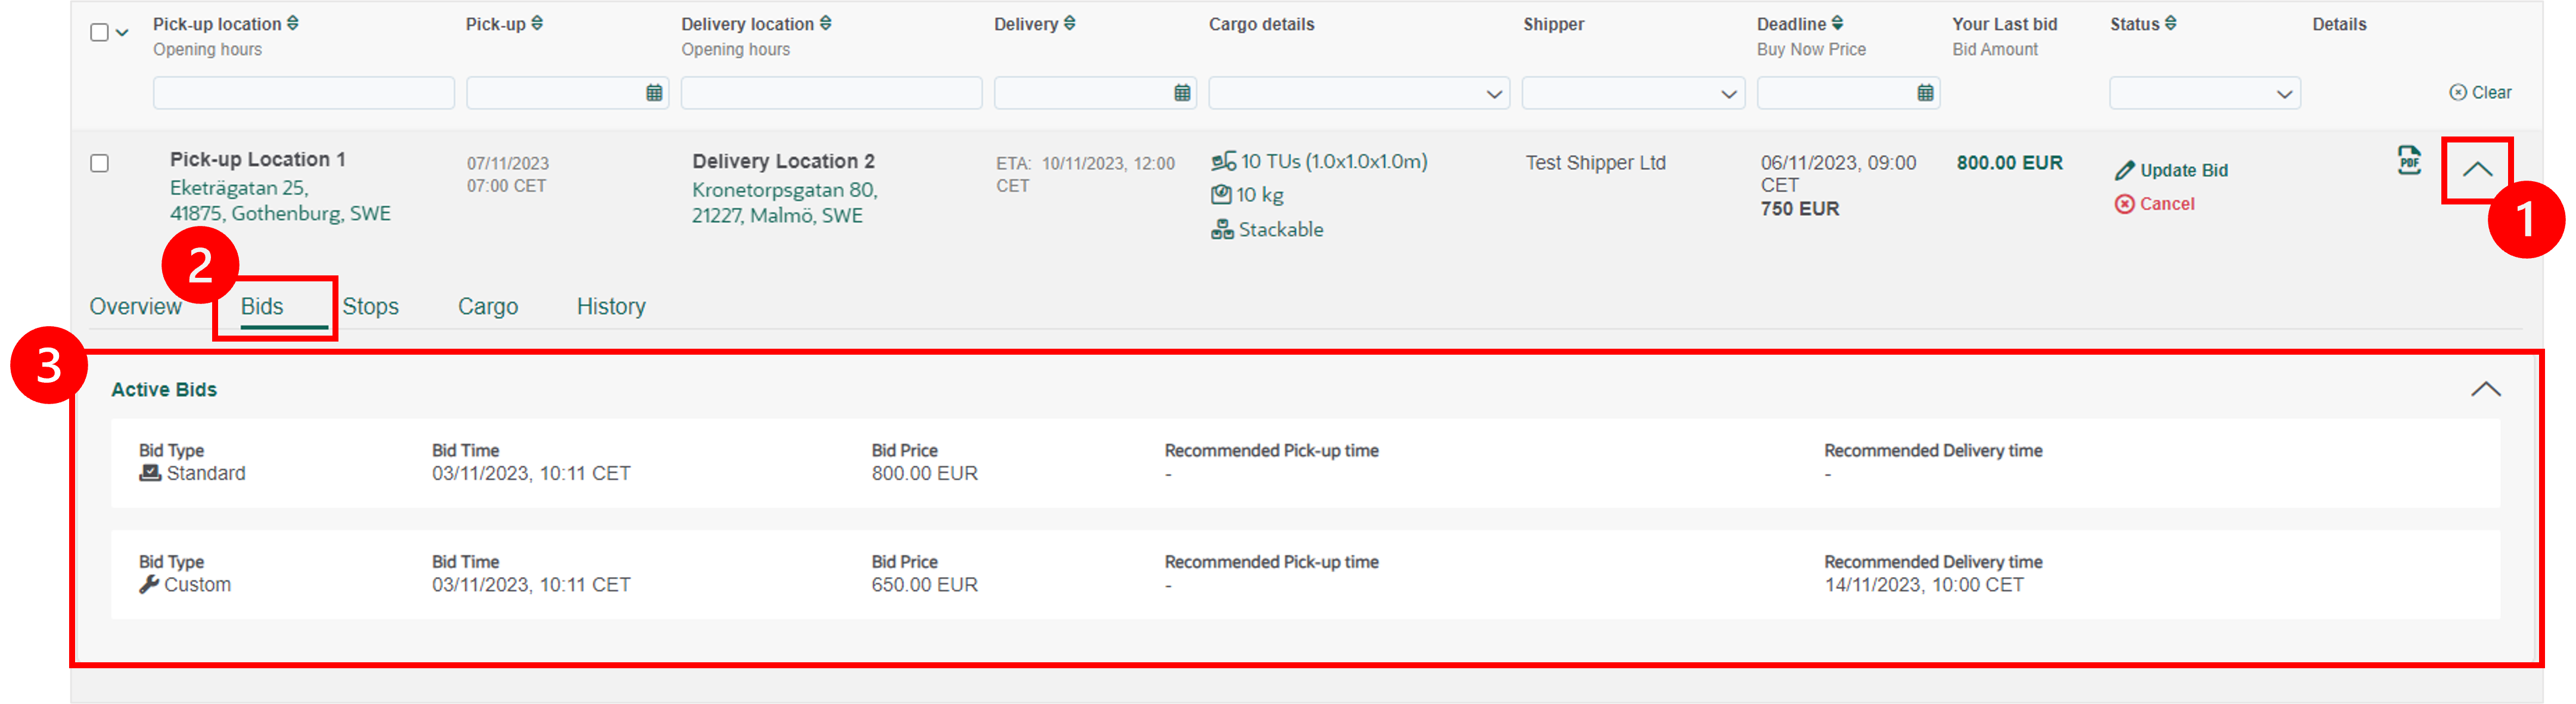Click the Update Bid link
Screen dimensions: 2576x704
pos(2171,170)
